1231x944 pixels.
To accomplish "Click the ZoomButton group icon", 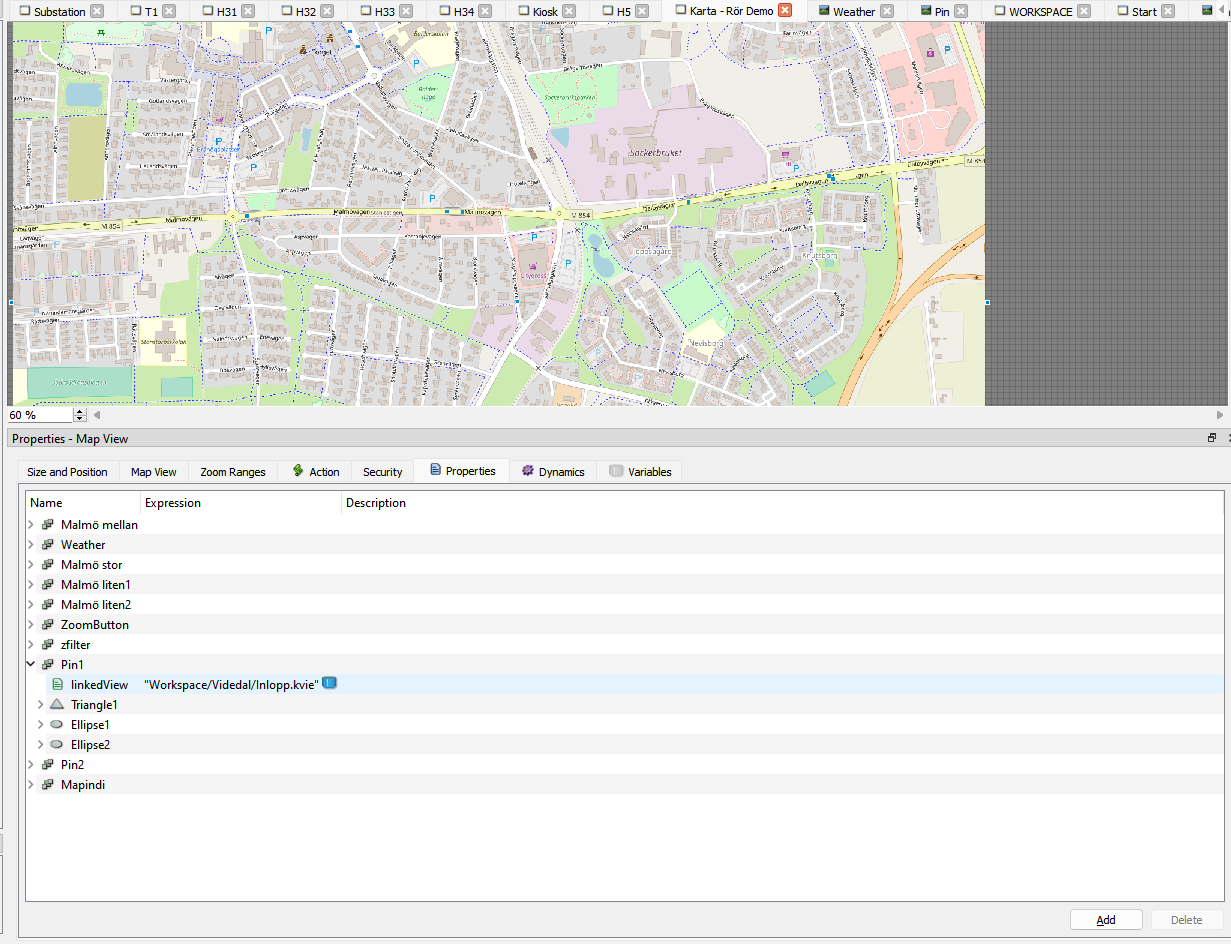I will point(47,625).
